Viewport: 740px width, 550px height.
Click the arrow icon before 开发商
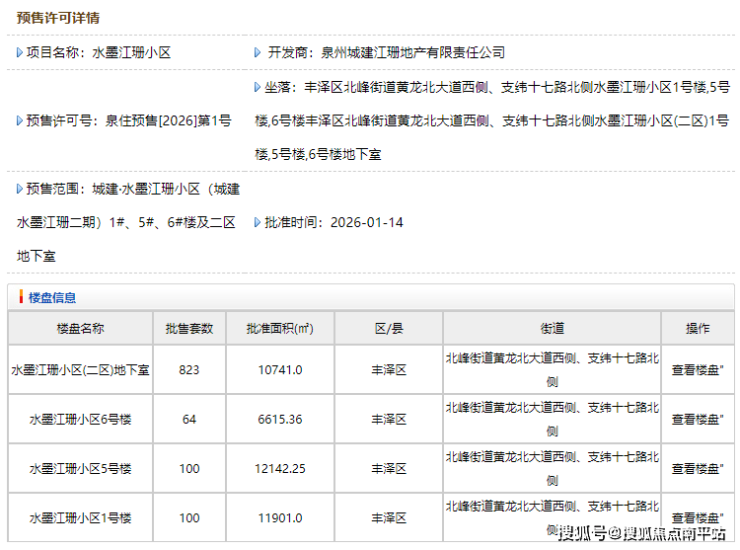[x=258, y=52]
